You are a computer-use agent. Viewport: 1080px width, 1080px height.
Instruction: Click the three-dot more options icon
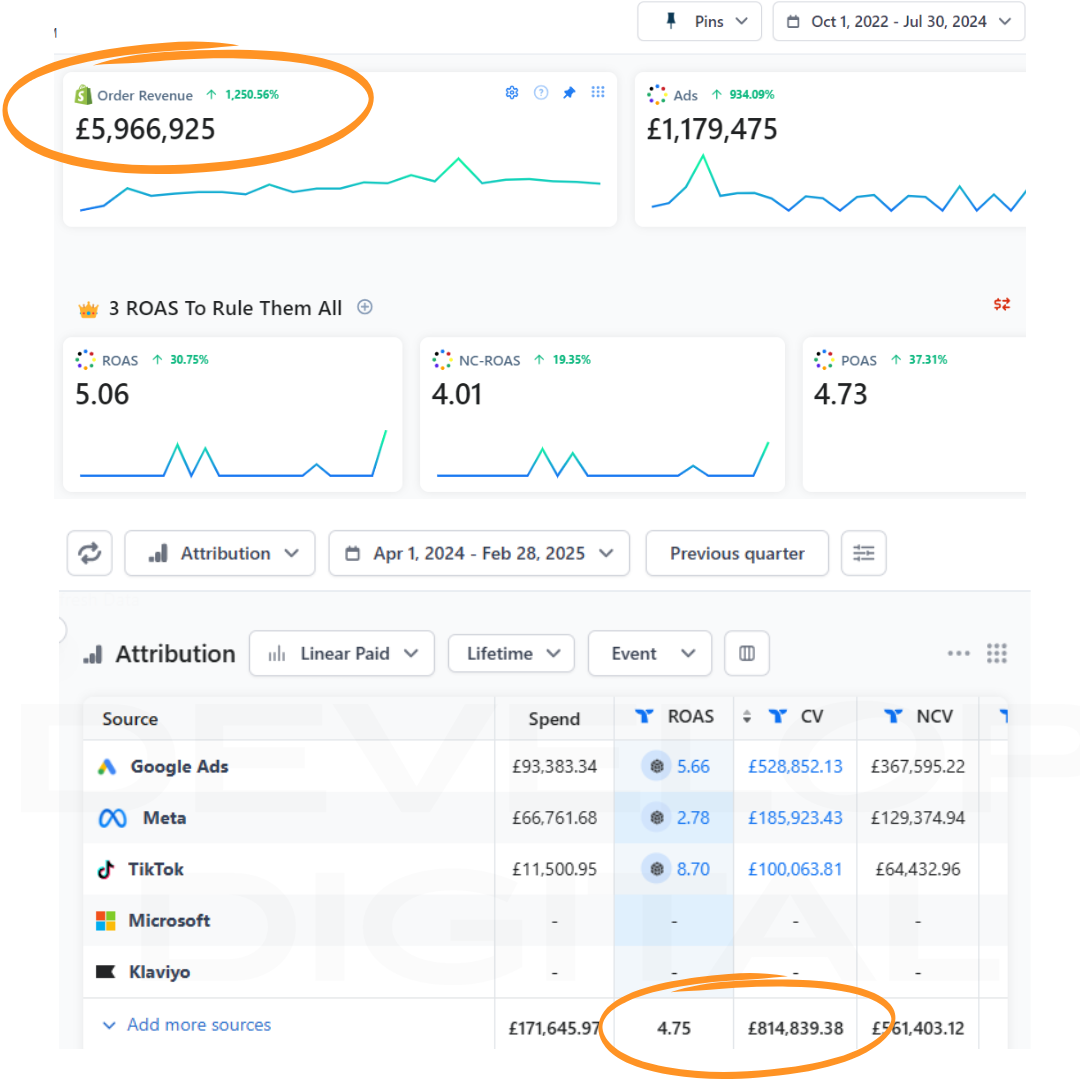click(958, 654)
